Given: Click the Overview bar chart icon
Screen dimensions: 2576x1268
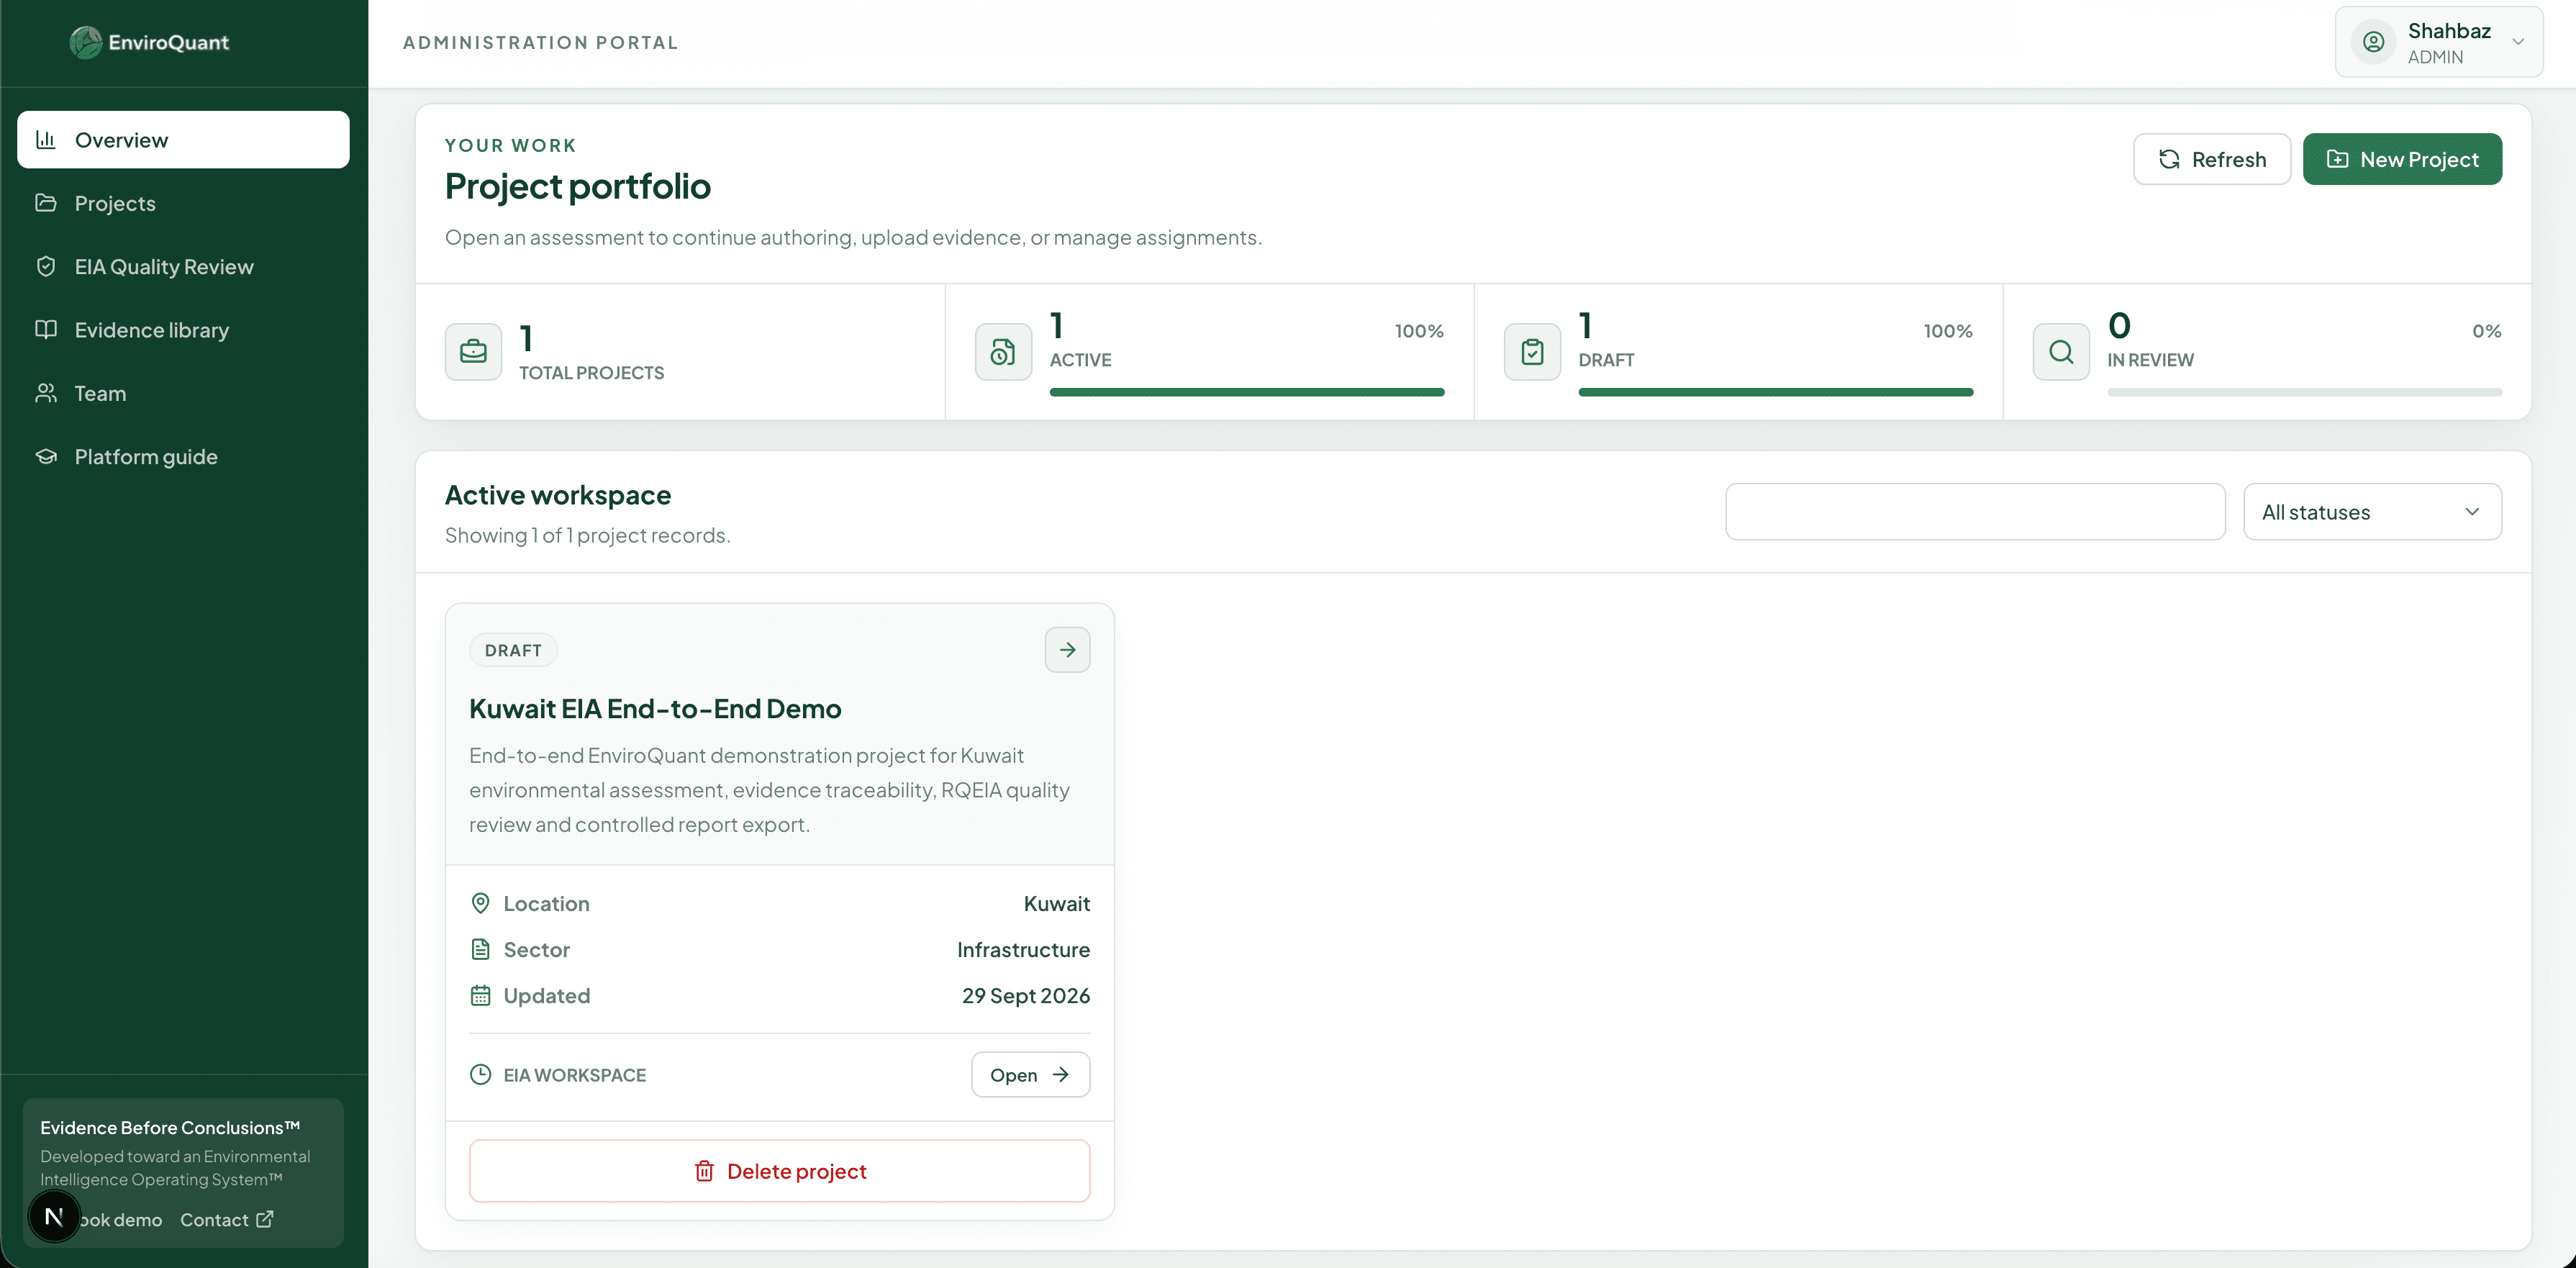Looking at the screenshot, I should (46, 140).
